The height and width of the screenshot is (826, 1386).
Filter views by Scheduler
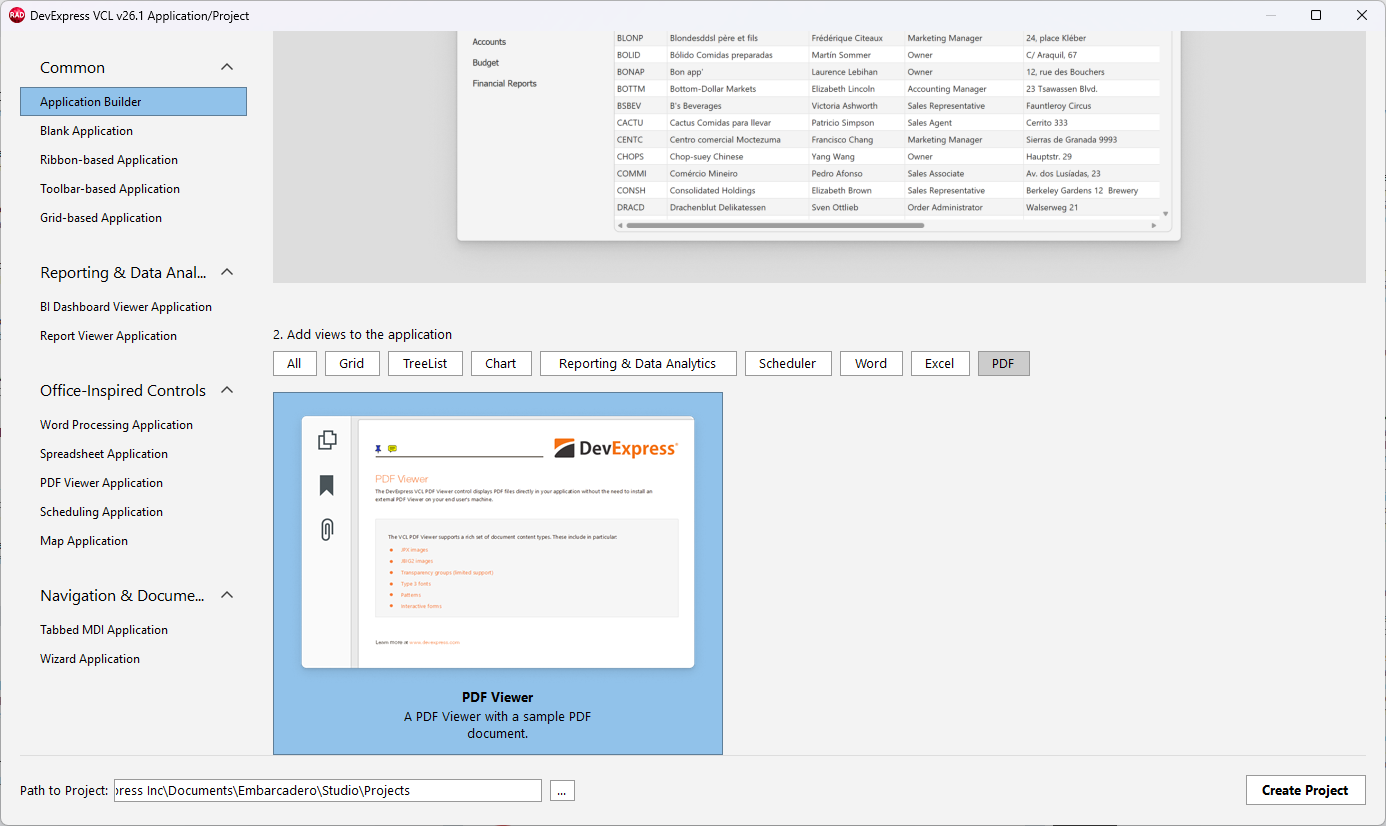788,364
